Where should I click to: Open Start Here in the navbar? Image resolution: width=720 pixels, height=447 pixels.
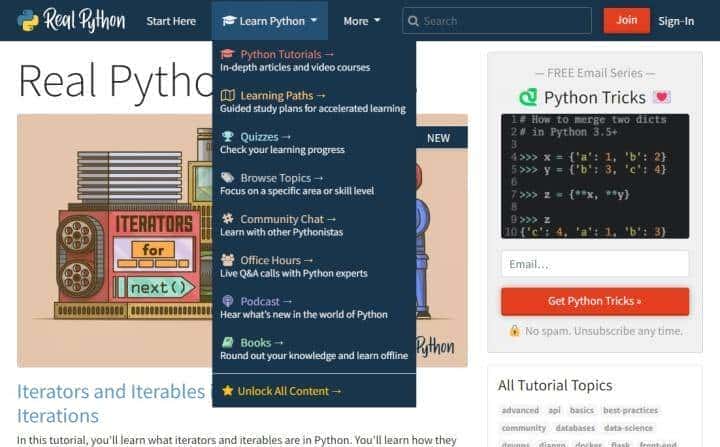171,21
